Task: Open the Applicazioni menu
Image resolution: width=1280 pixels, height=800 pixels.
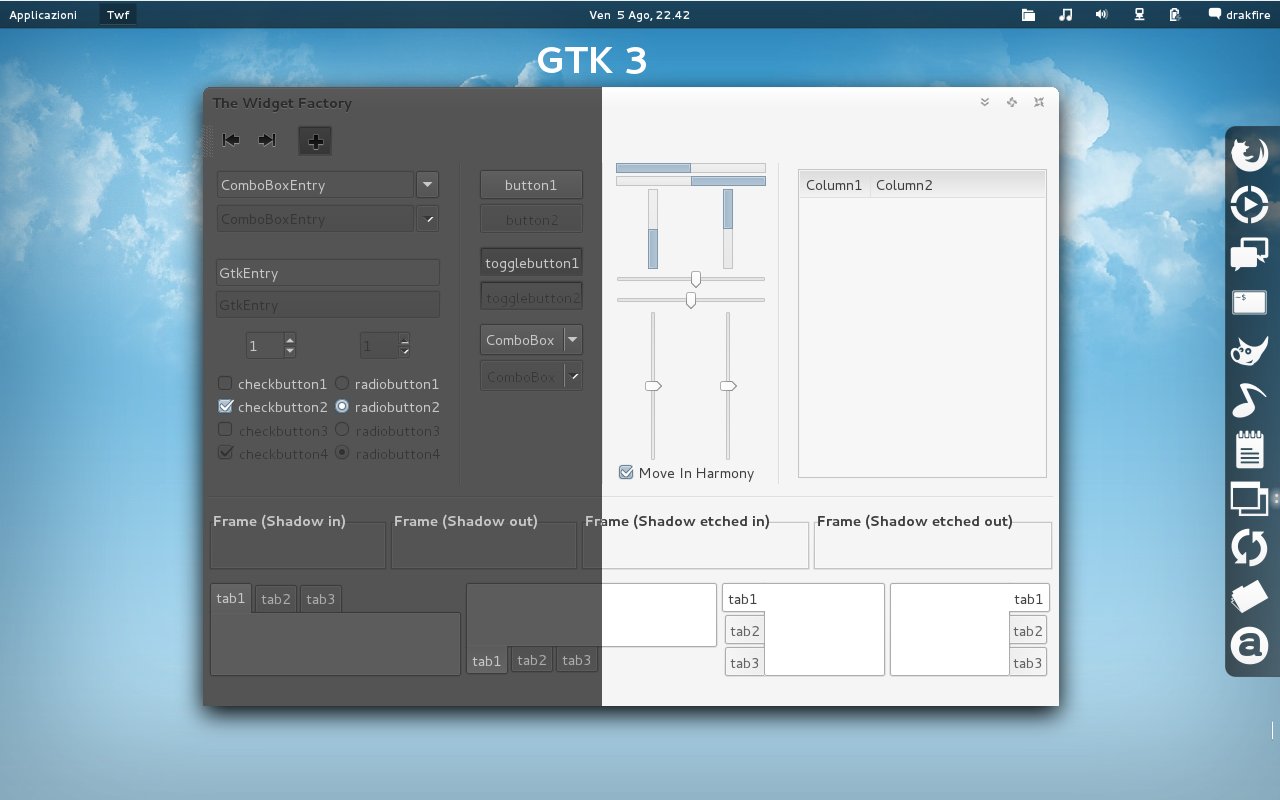Action: 43,15
